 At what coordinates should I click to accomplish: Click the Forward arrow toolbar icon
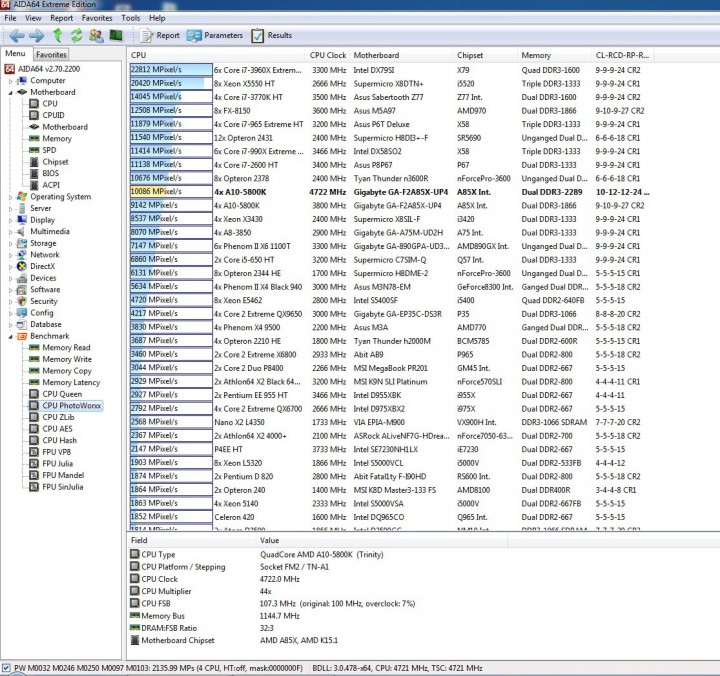click(37, 35)
